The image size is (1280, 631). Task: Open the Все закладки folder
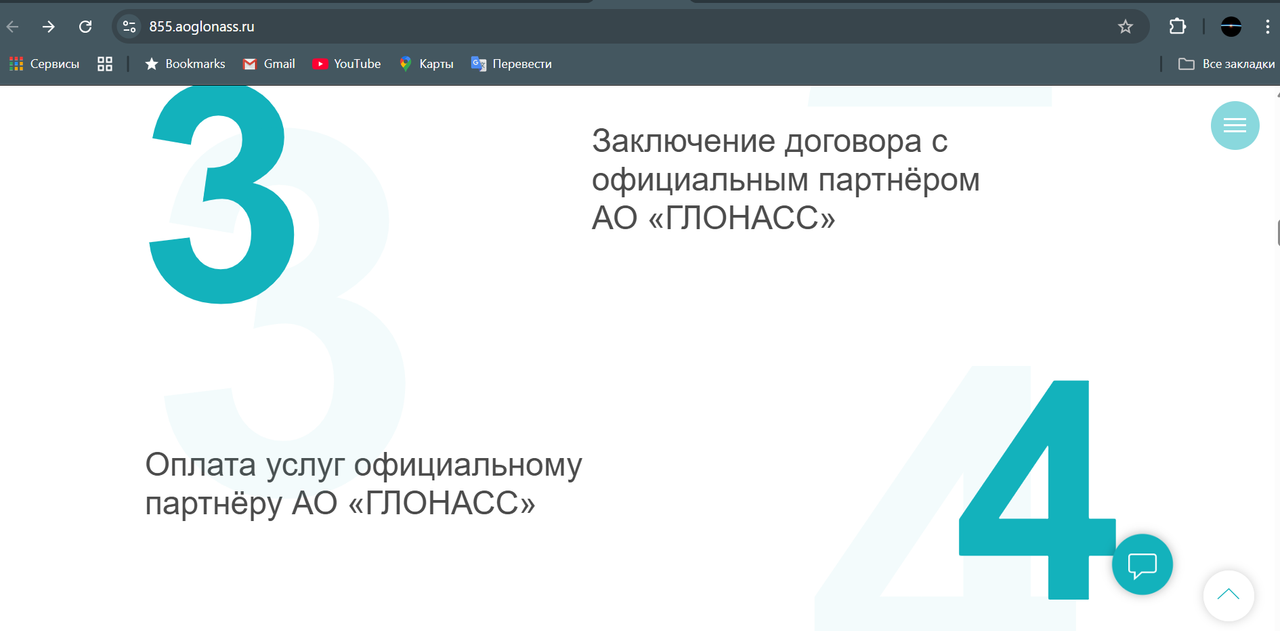point(1226,64)
